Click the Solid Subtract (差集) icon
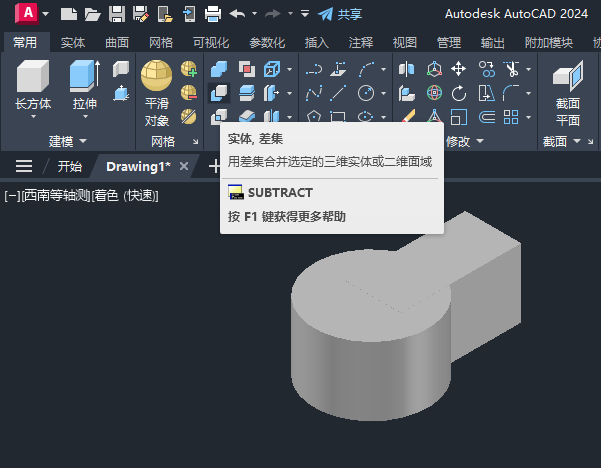Viewport: 601px width, 468px height. click(x=218, y=93)
